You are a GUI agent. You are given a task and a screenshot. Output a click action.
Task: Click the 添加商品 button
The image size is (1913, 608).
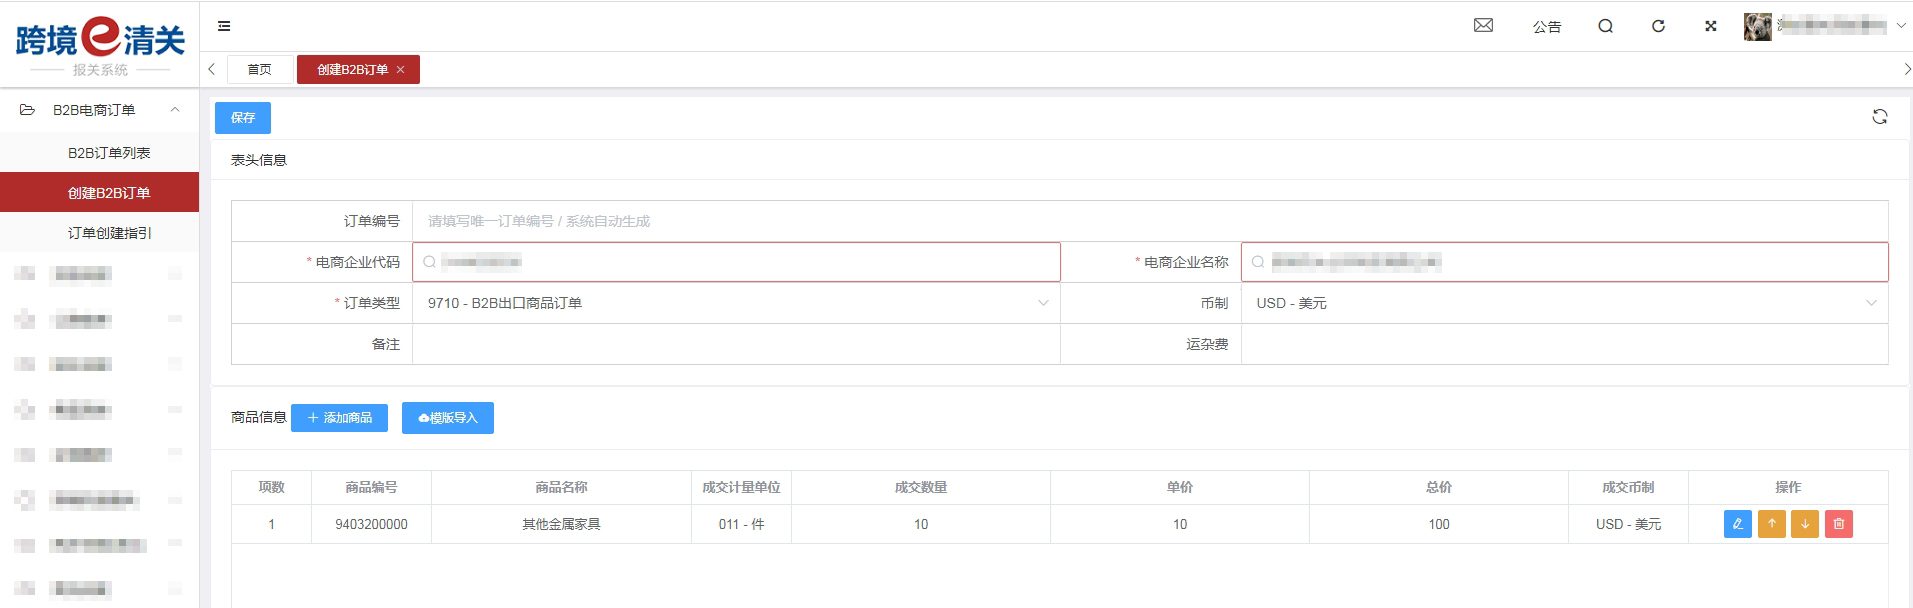point(339,418)
